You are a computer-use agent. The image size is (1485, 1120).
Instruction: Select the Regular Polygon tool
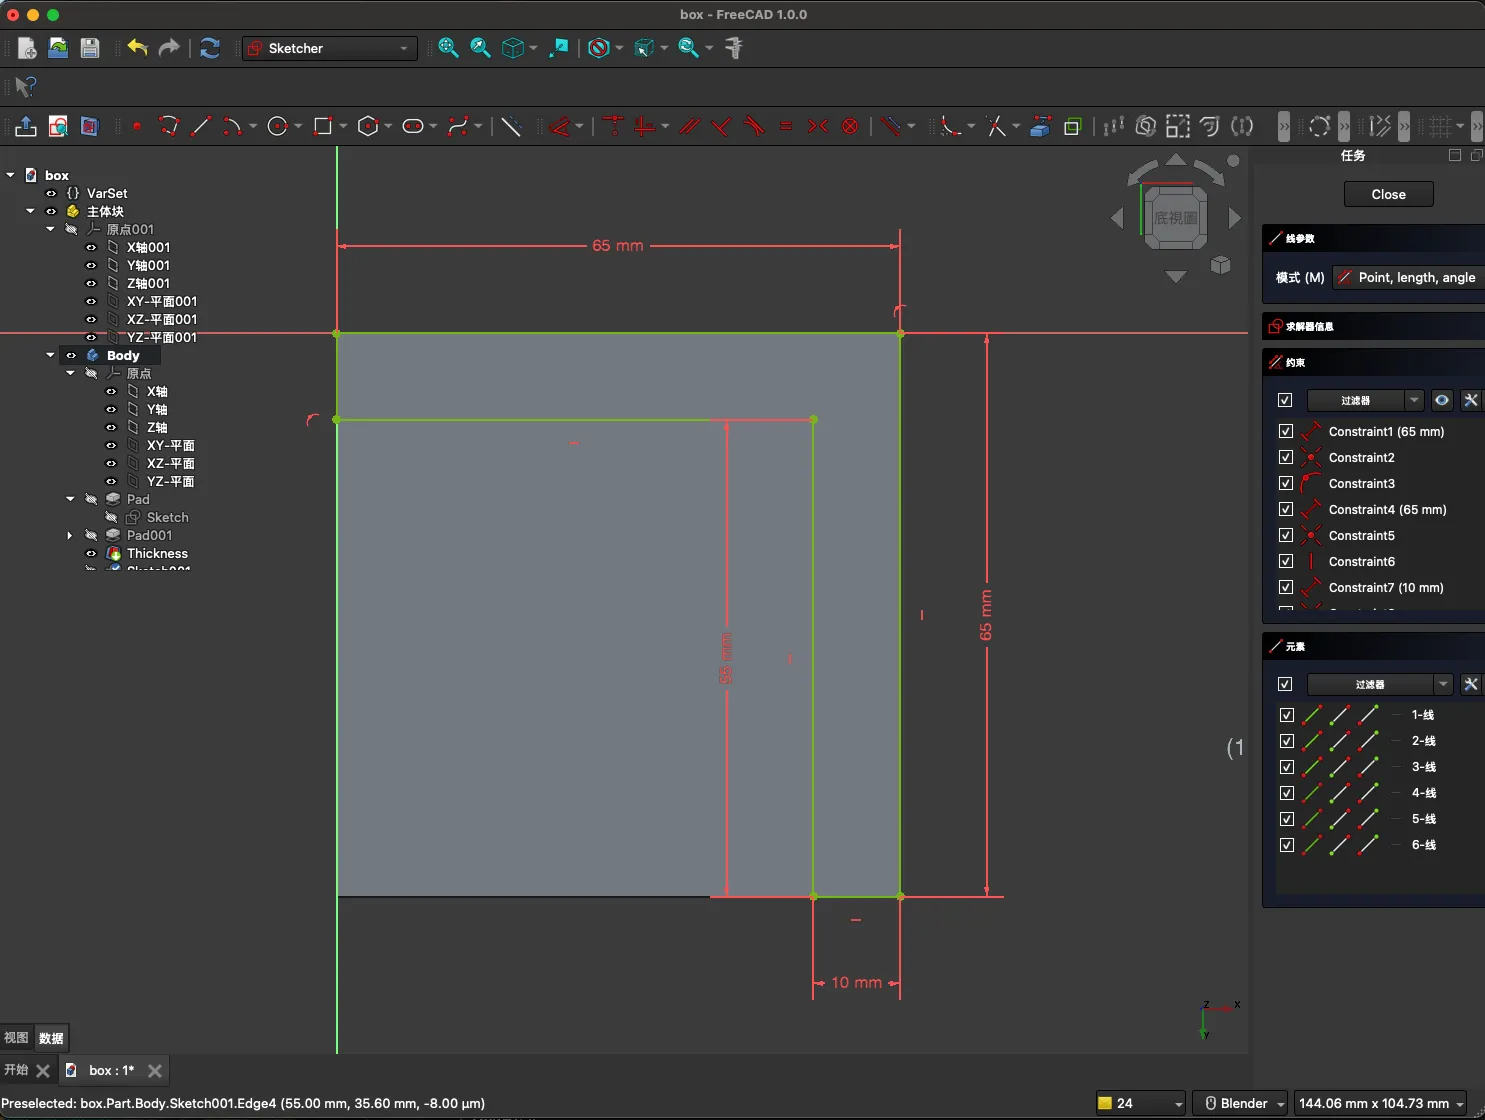[x=368, y=126]
